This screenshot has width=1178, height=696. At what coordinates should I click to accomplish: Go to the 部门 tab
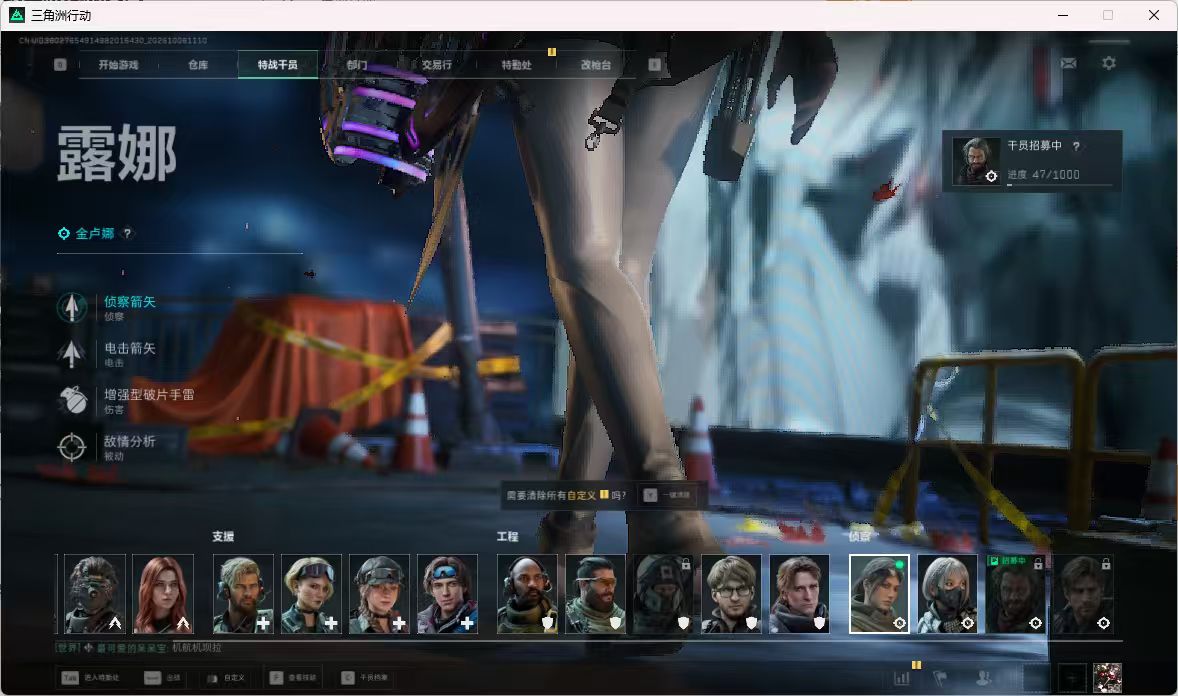[358, 65]
